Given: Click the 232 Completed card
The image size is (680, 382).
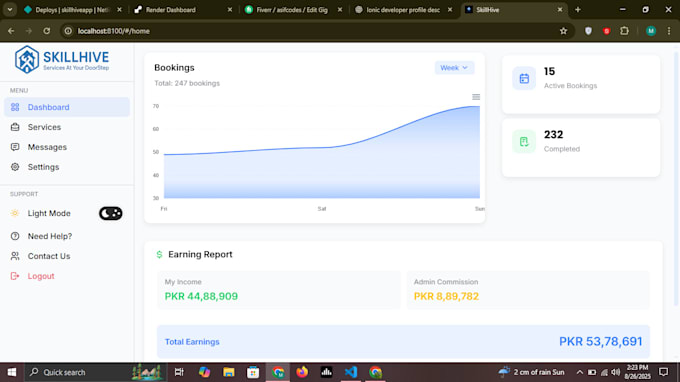Looking at the screenshot, I should click(581, 147).
